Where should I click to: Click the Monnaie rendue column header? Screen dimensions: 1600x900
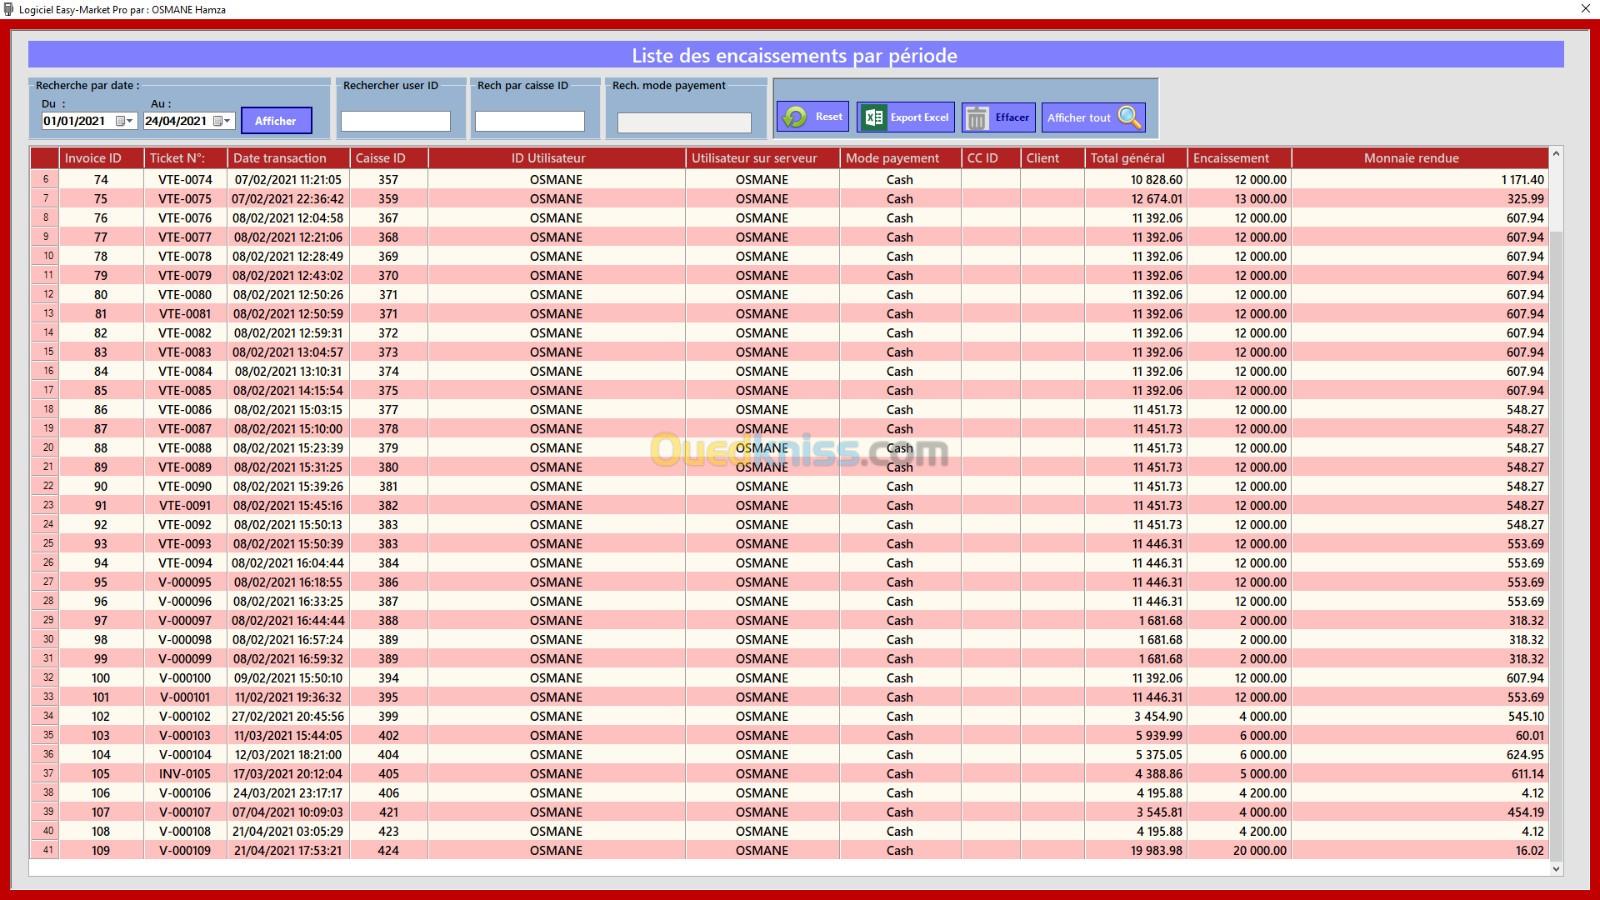click(x=1410, y=158)
